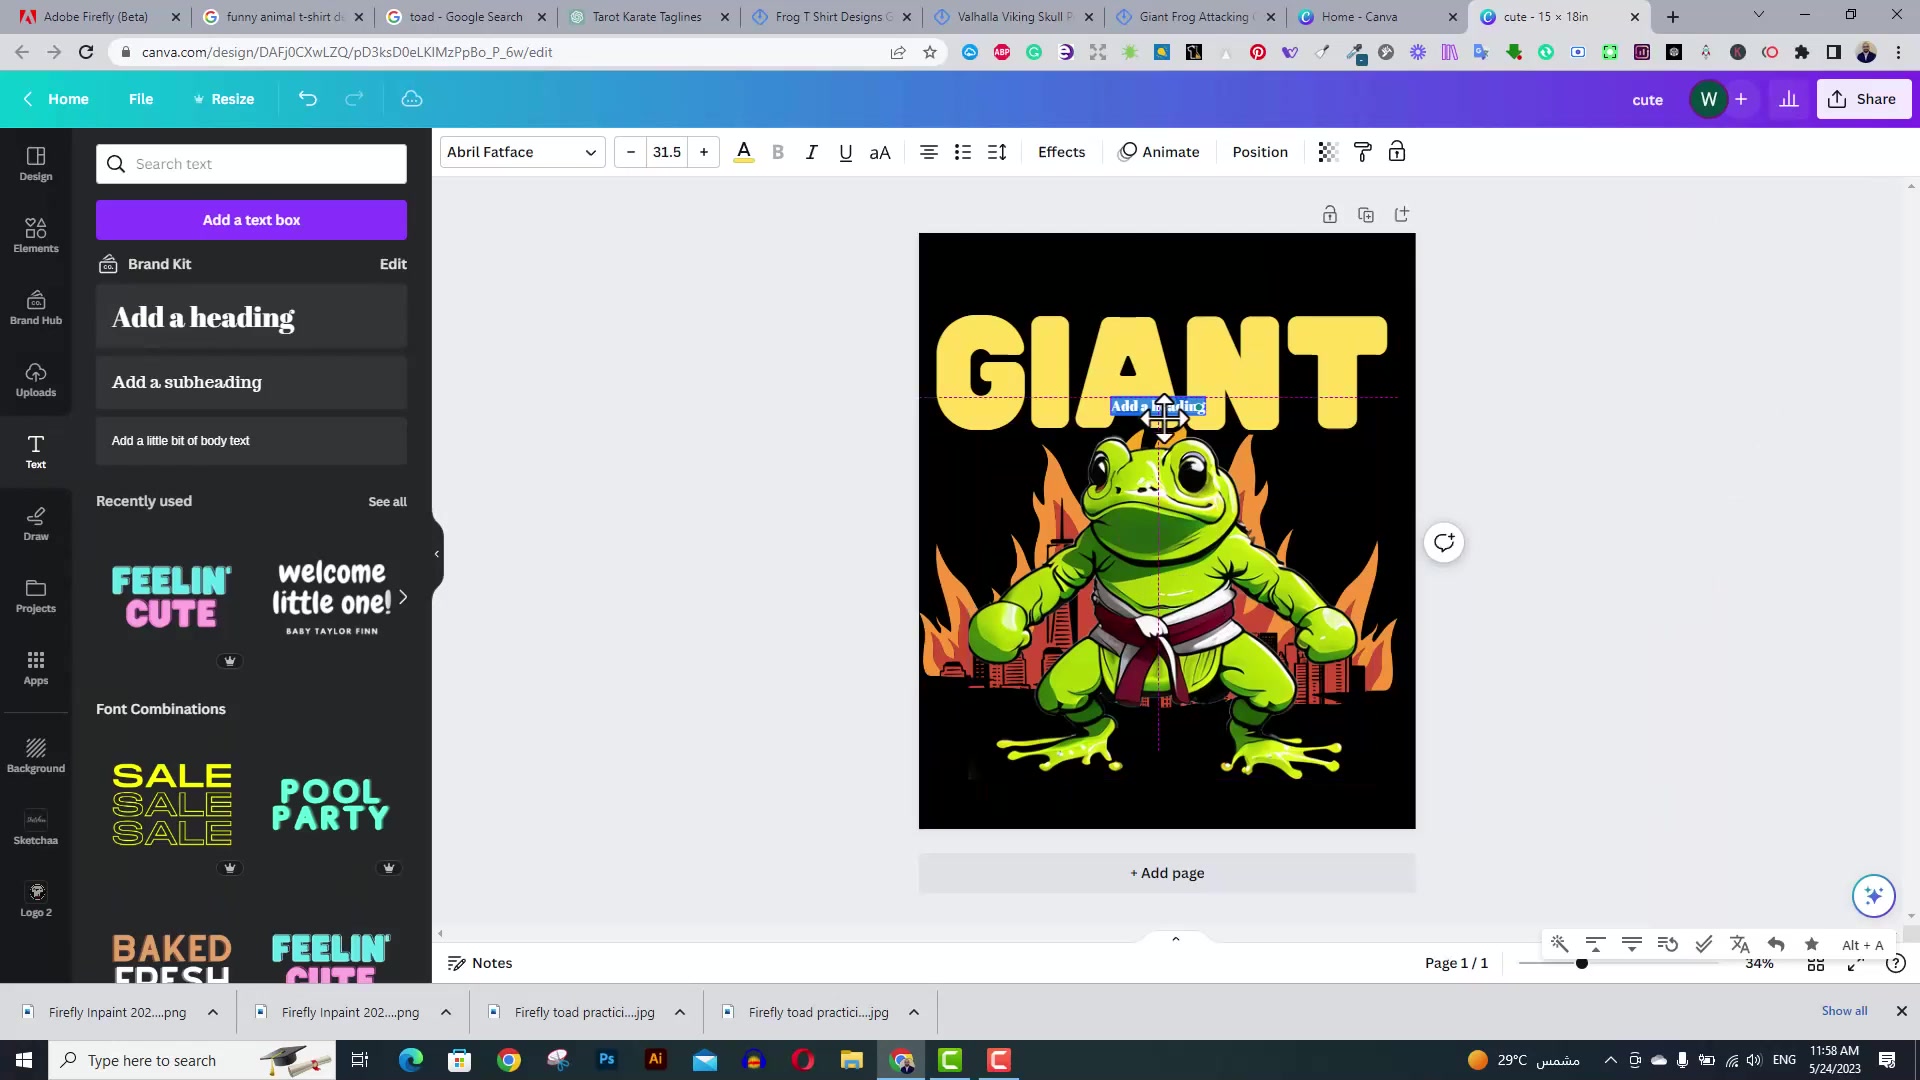
Task: Select welcome little one template
Action: pyautogui.click(x=331, y=598)
